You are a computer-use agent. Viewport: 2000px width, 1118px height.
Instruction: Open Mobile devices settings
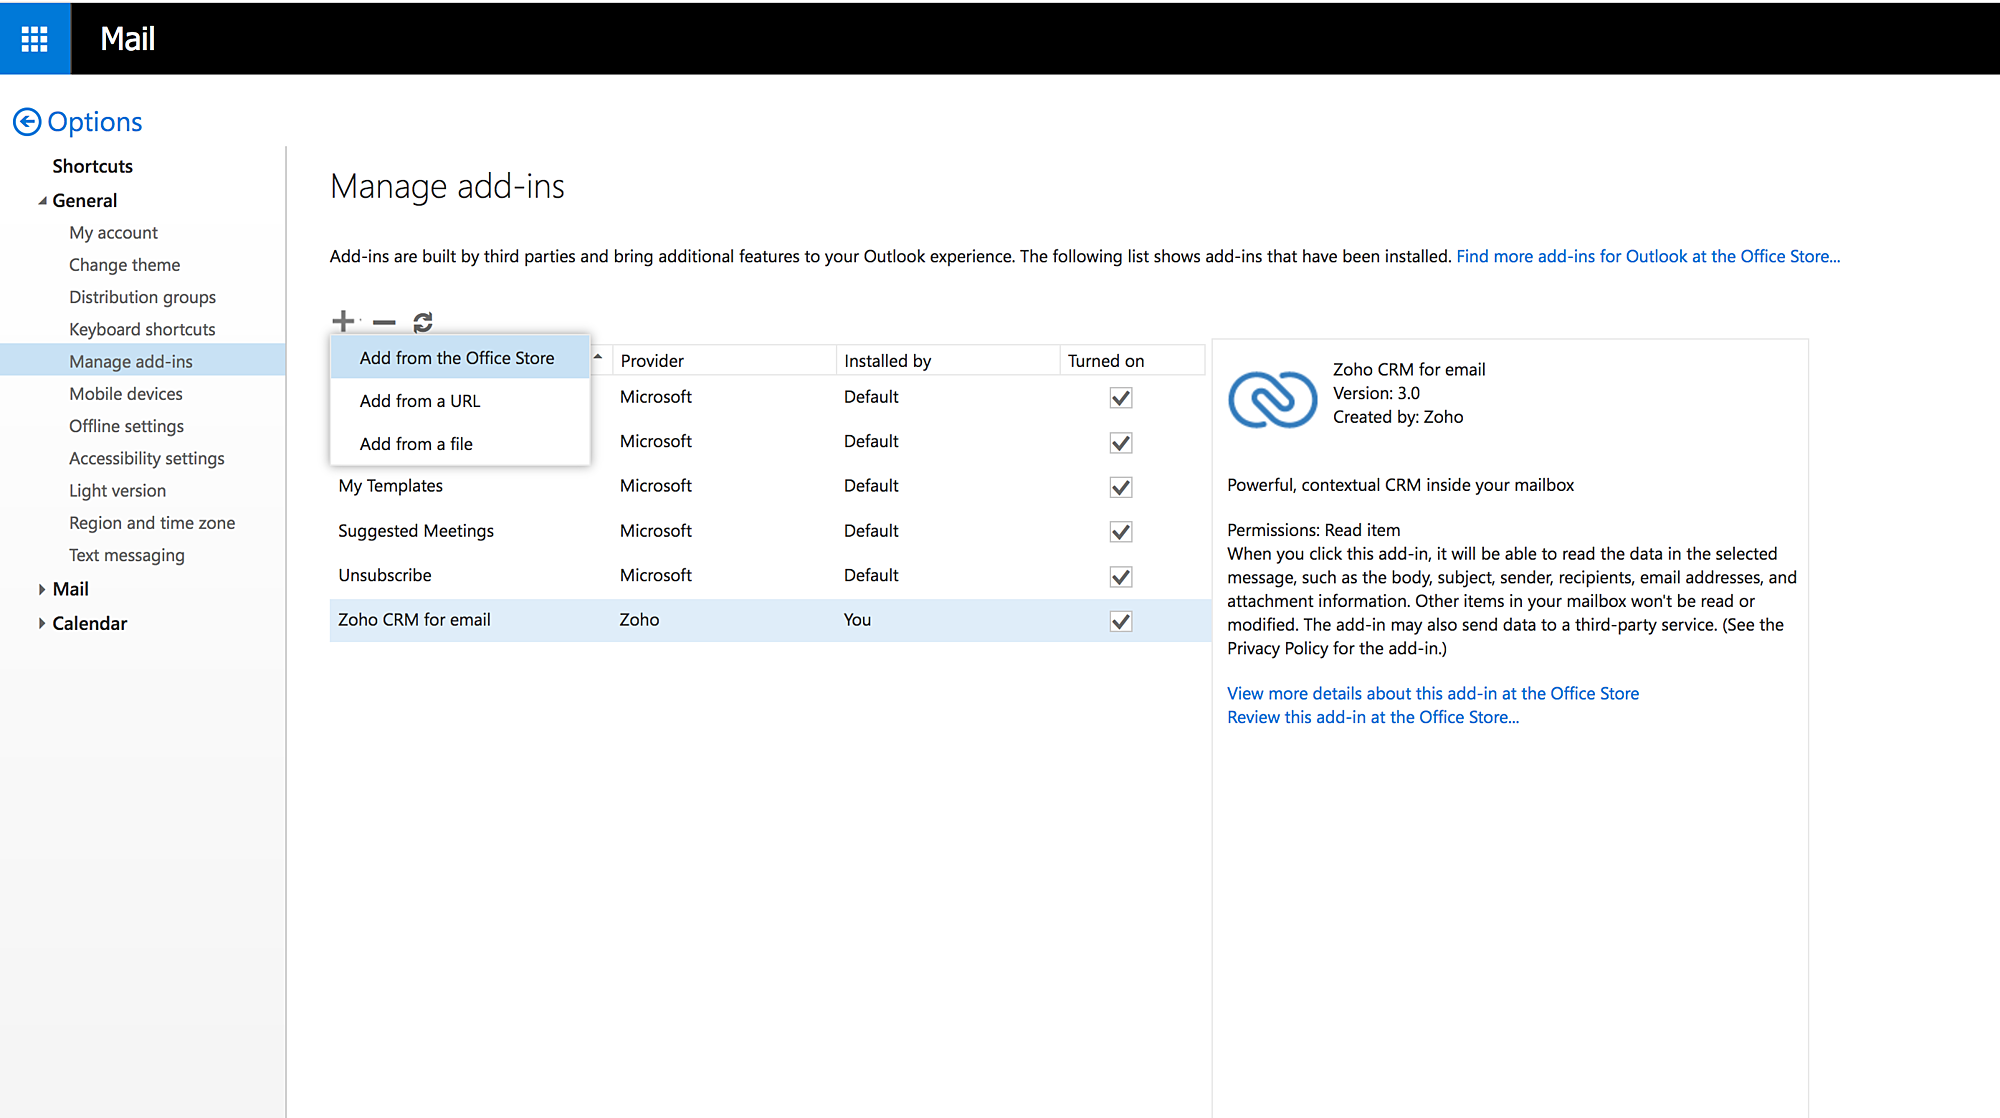126,394
